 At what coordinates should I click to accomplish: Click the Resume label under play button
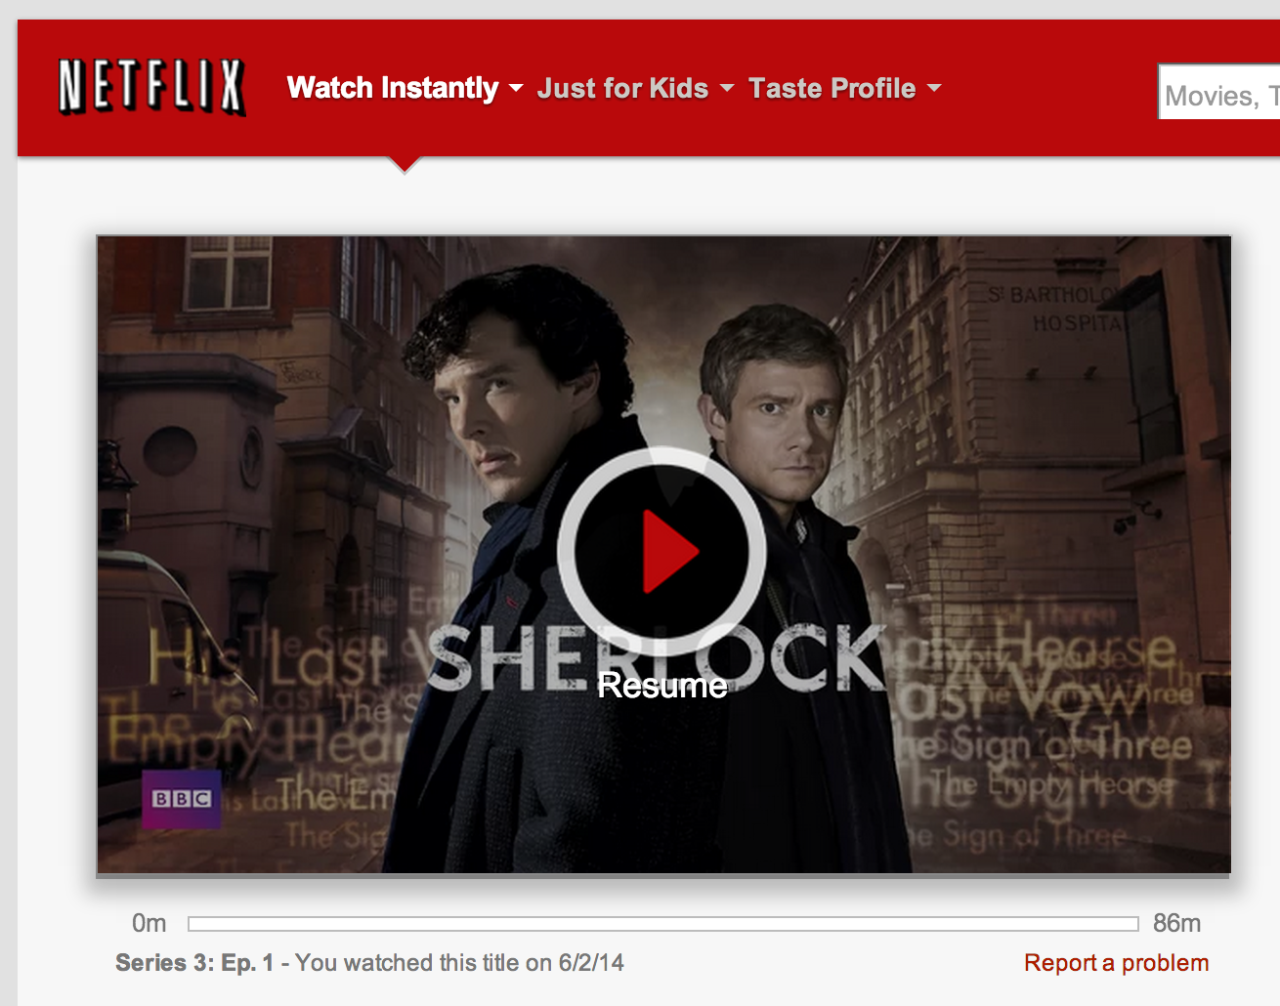[662, 686]
